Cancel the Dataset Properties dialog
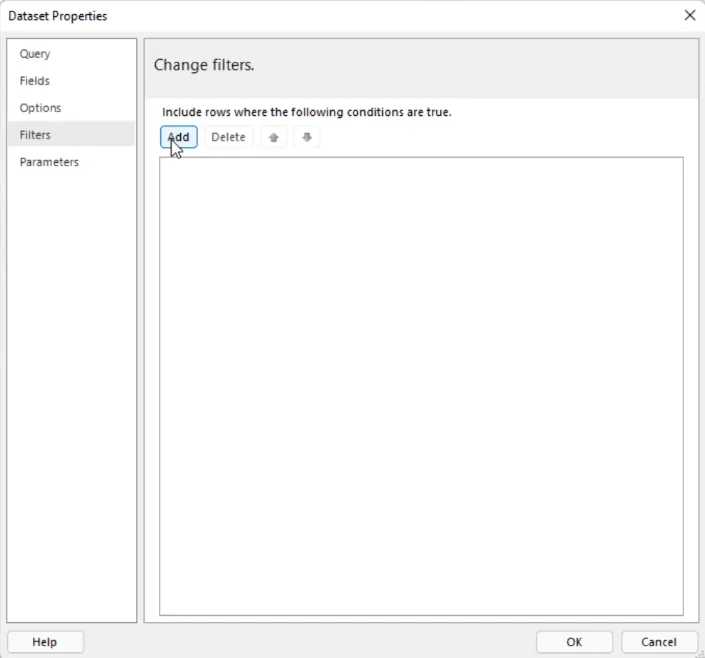The height and width of the screenshot is (658, 705). point(658,642)
